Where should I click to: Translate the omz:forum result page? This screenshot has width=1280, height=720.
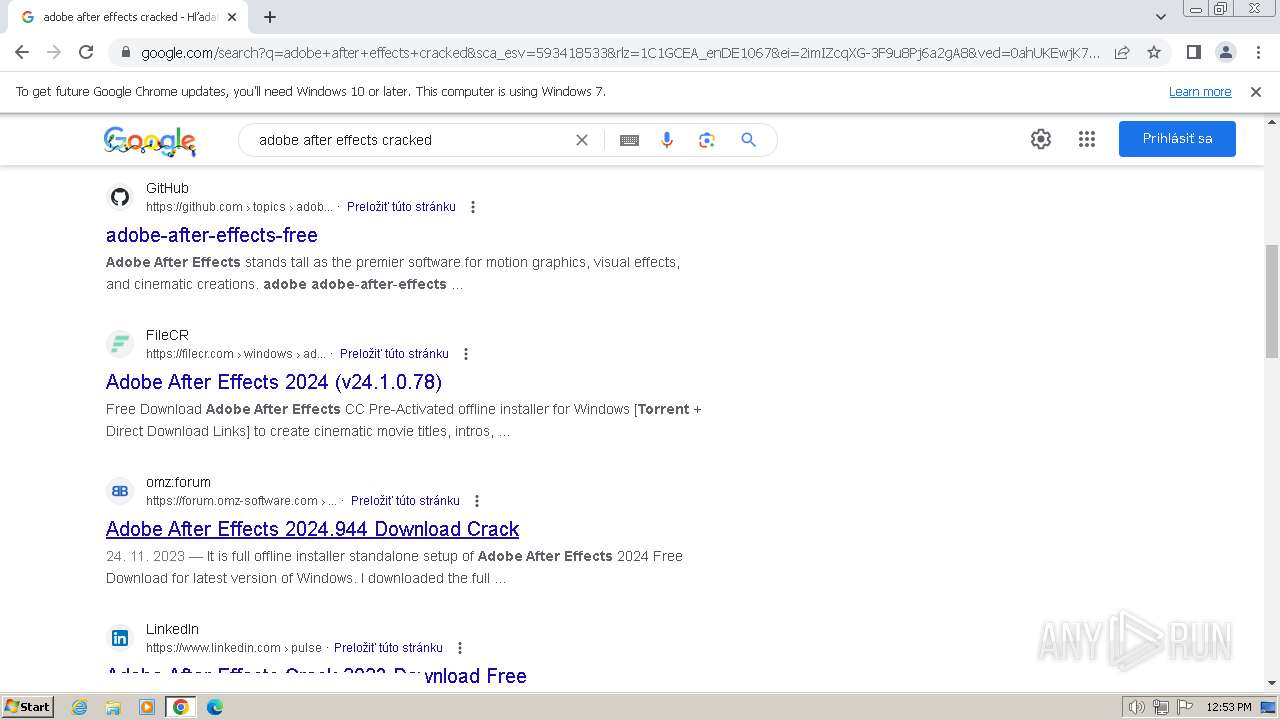[405, 501]
